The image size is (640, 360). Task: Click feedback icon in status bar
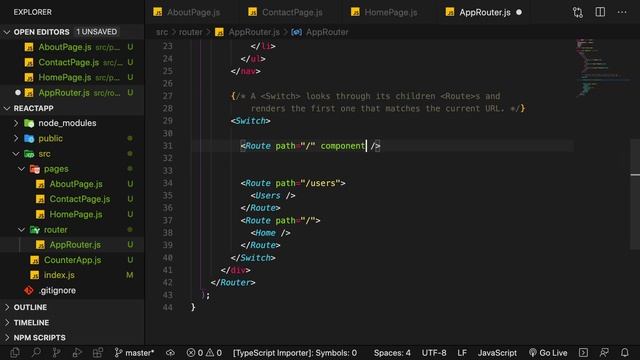click(x=604, y=353)
